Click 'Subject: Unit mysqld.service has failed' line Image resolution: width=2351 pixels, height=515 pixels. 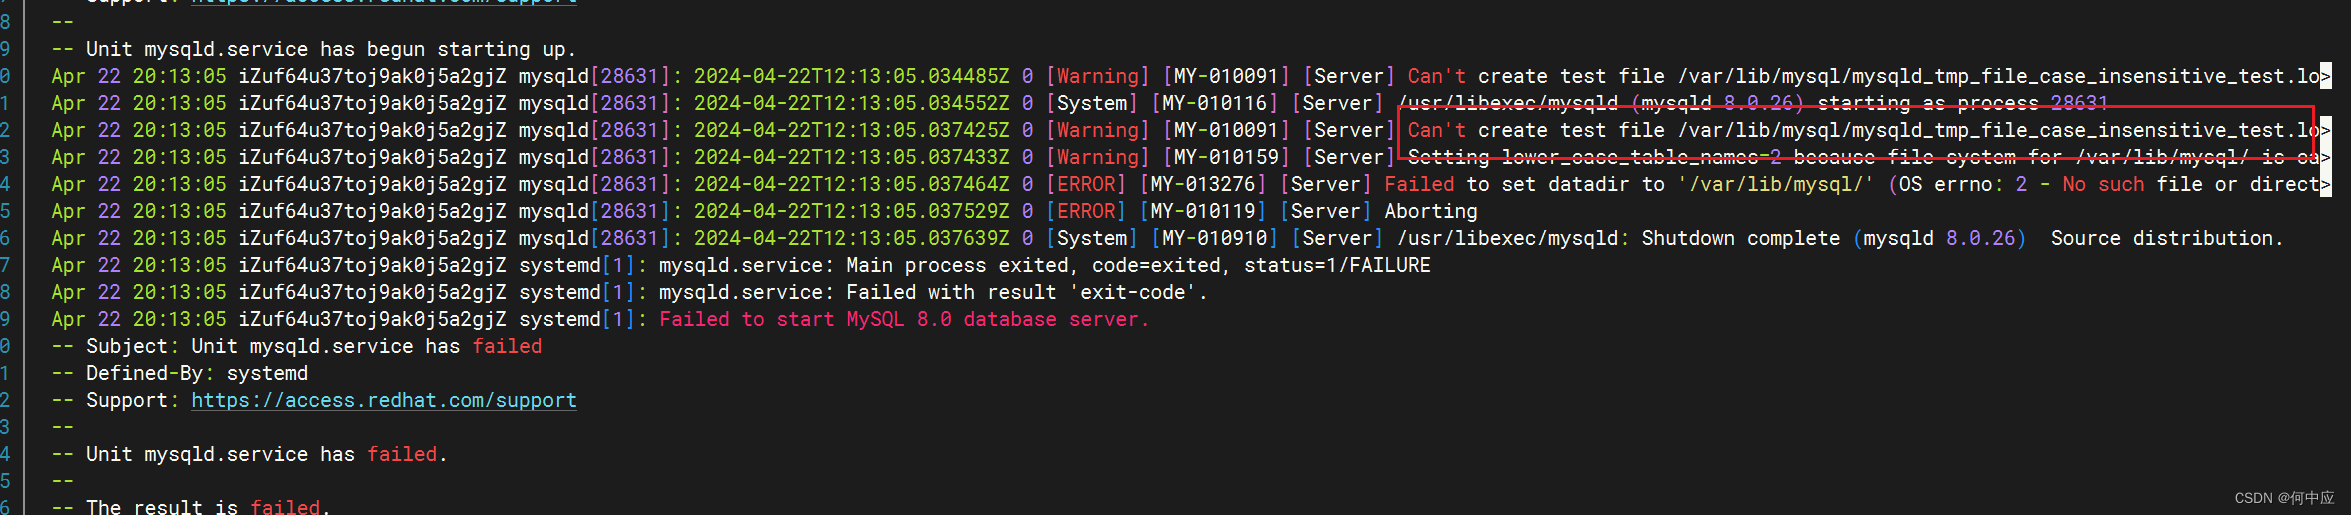coord(297,346)
